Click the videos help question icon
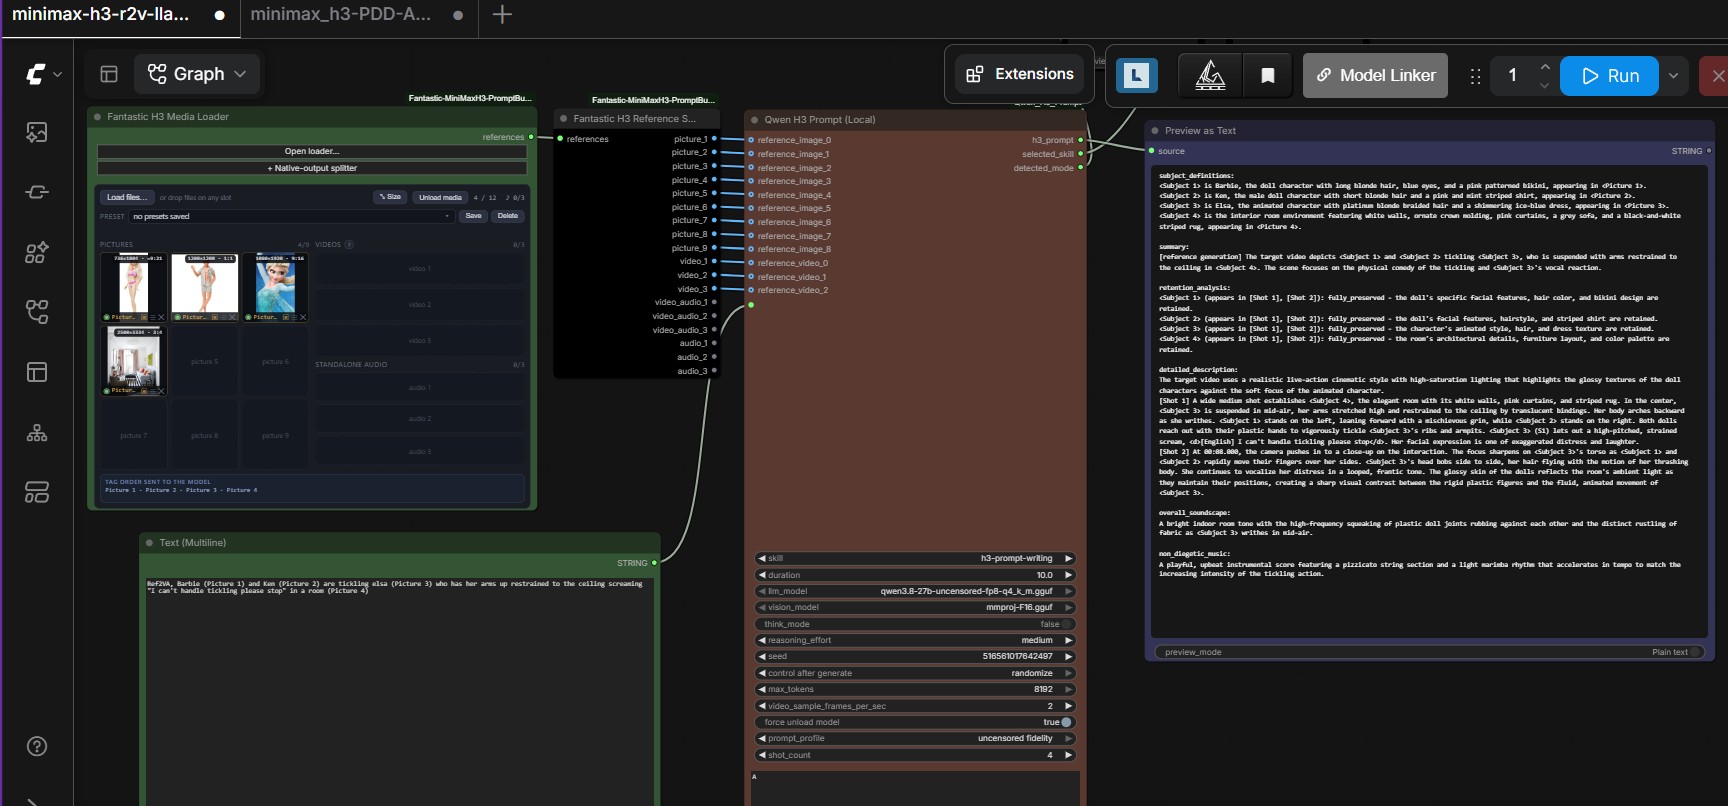 pos(348,244)
